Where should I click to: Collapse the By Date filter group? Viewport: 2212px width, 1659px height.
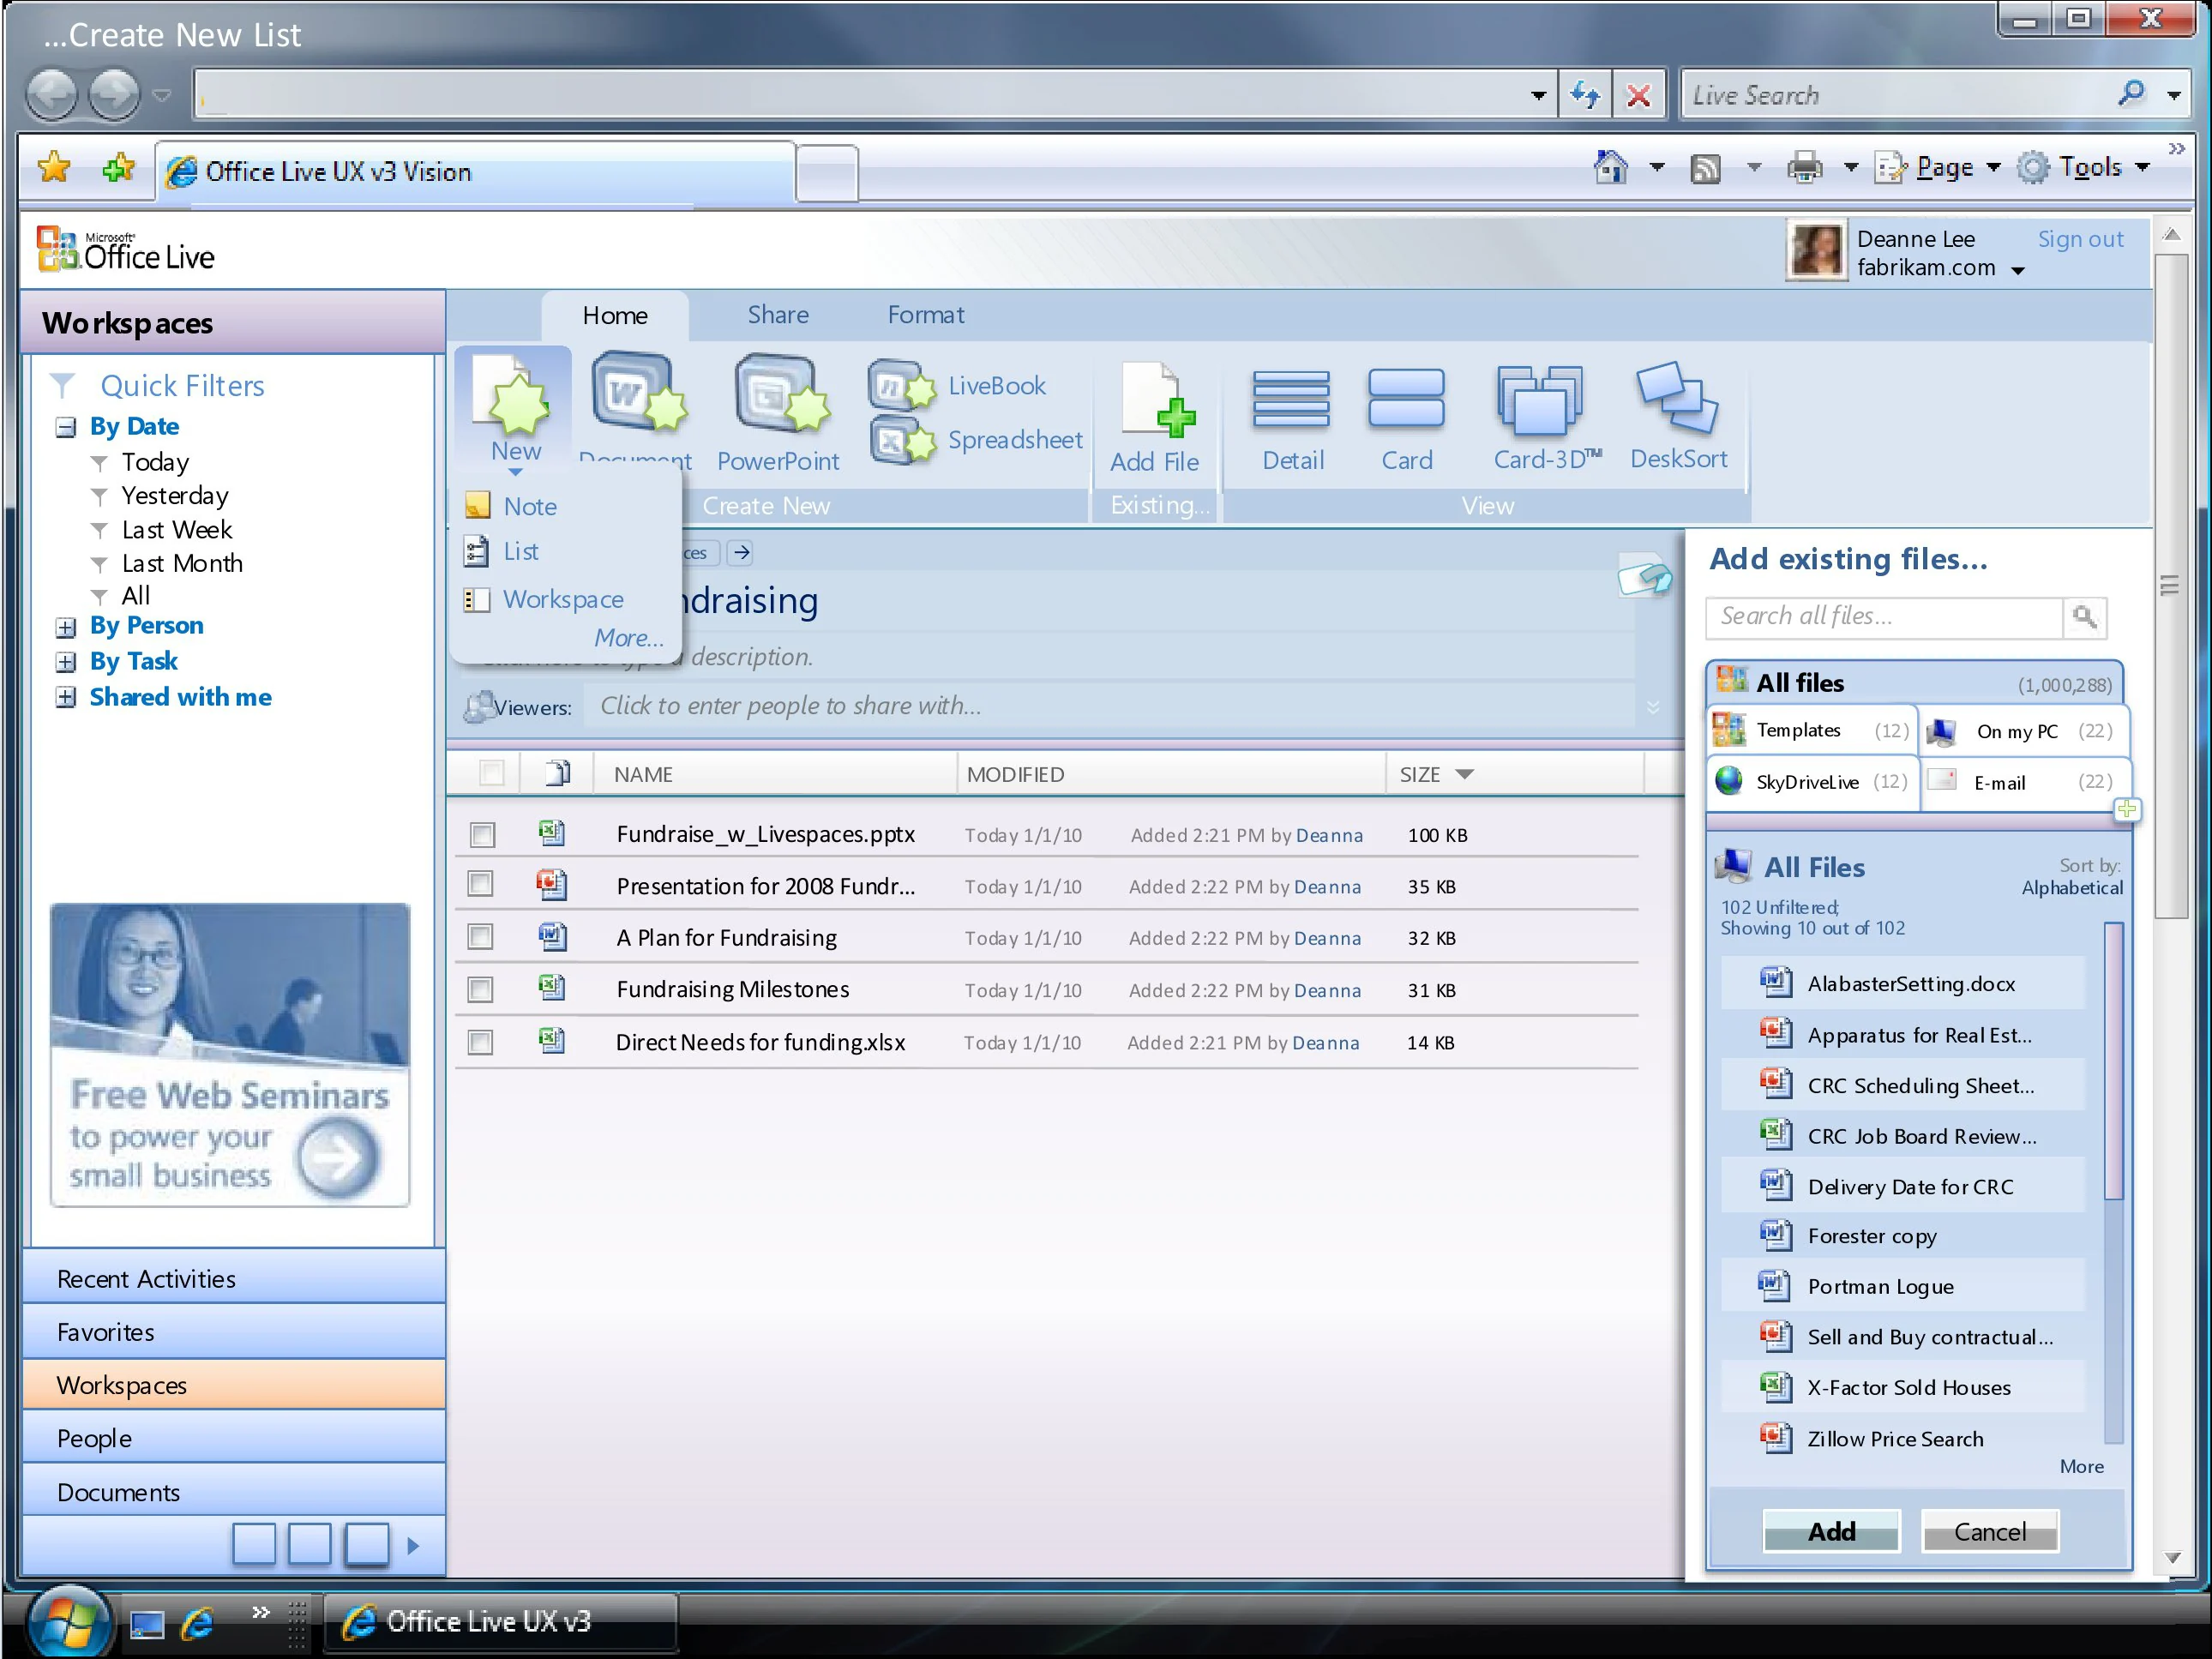tap(65, 427)
